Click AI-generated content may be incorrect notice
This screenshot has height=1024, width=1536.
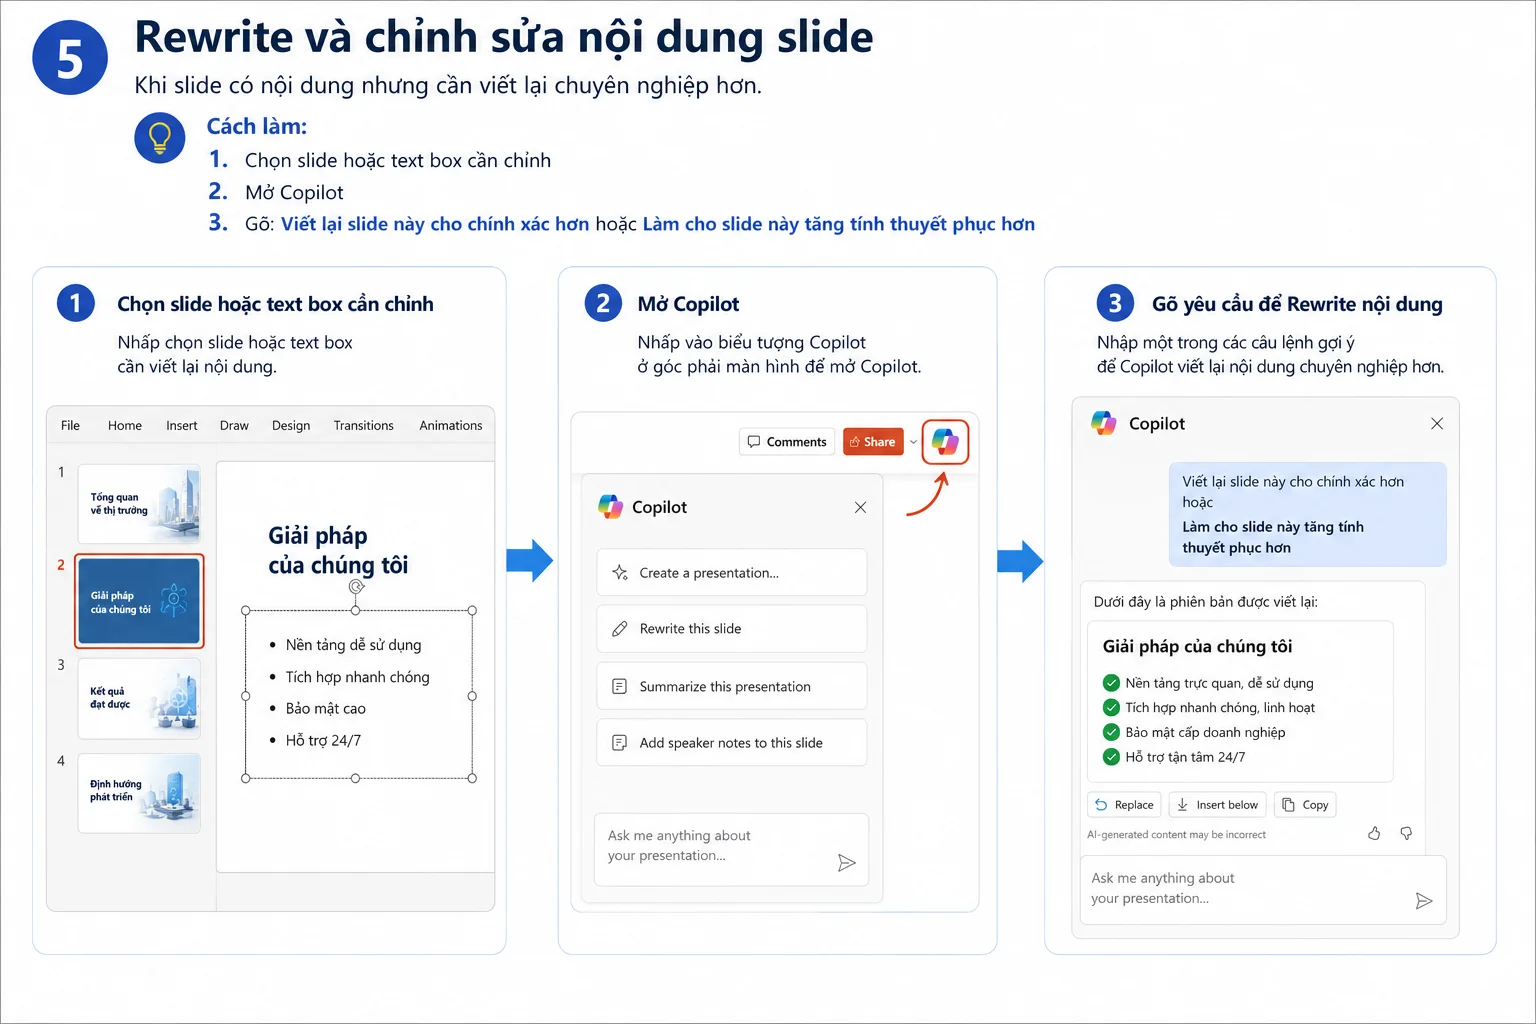click(1177, 834)
